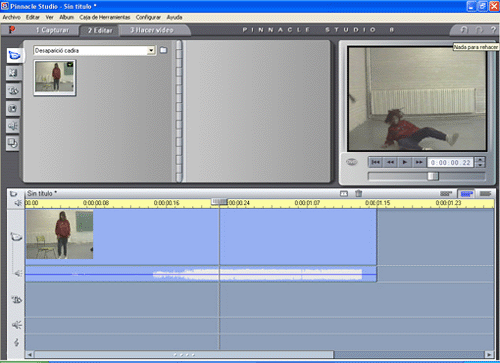Click the razor split clip icon
Image resolution: width=500 pixels, height=363 pixels.
click(x=344, y=193)
